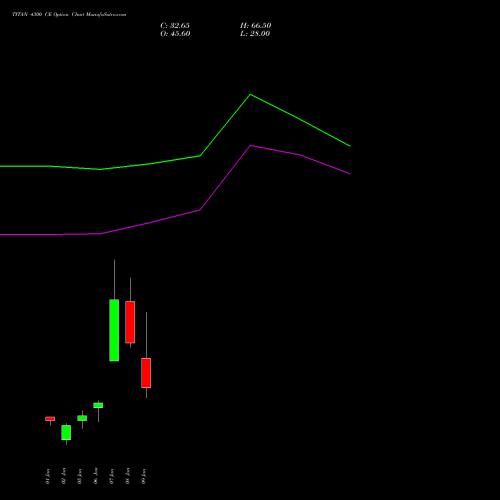
Task: Click the green candlestick above date 02
Action: [x=66, y=432]
